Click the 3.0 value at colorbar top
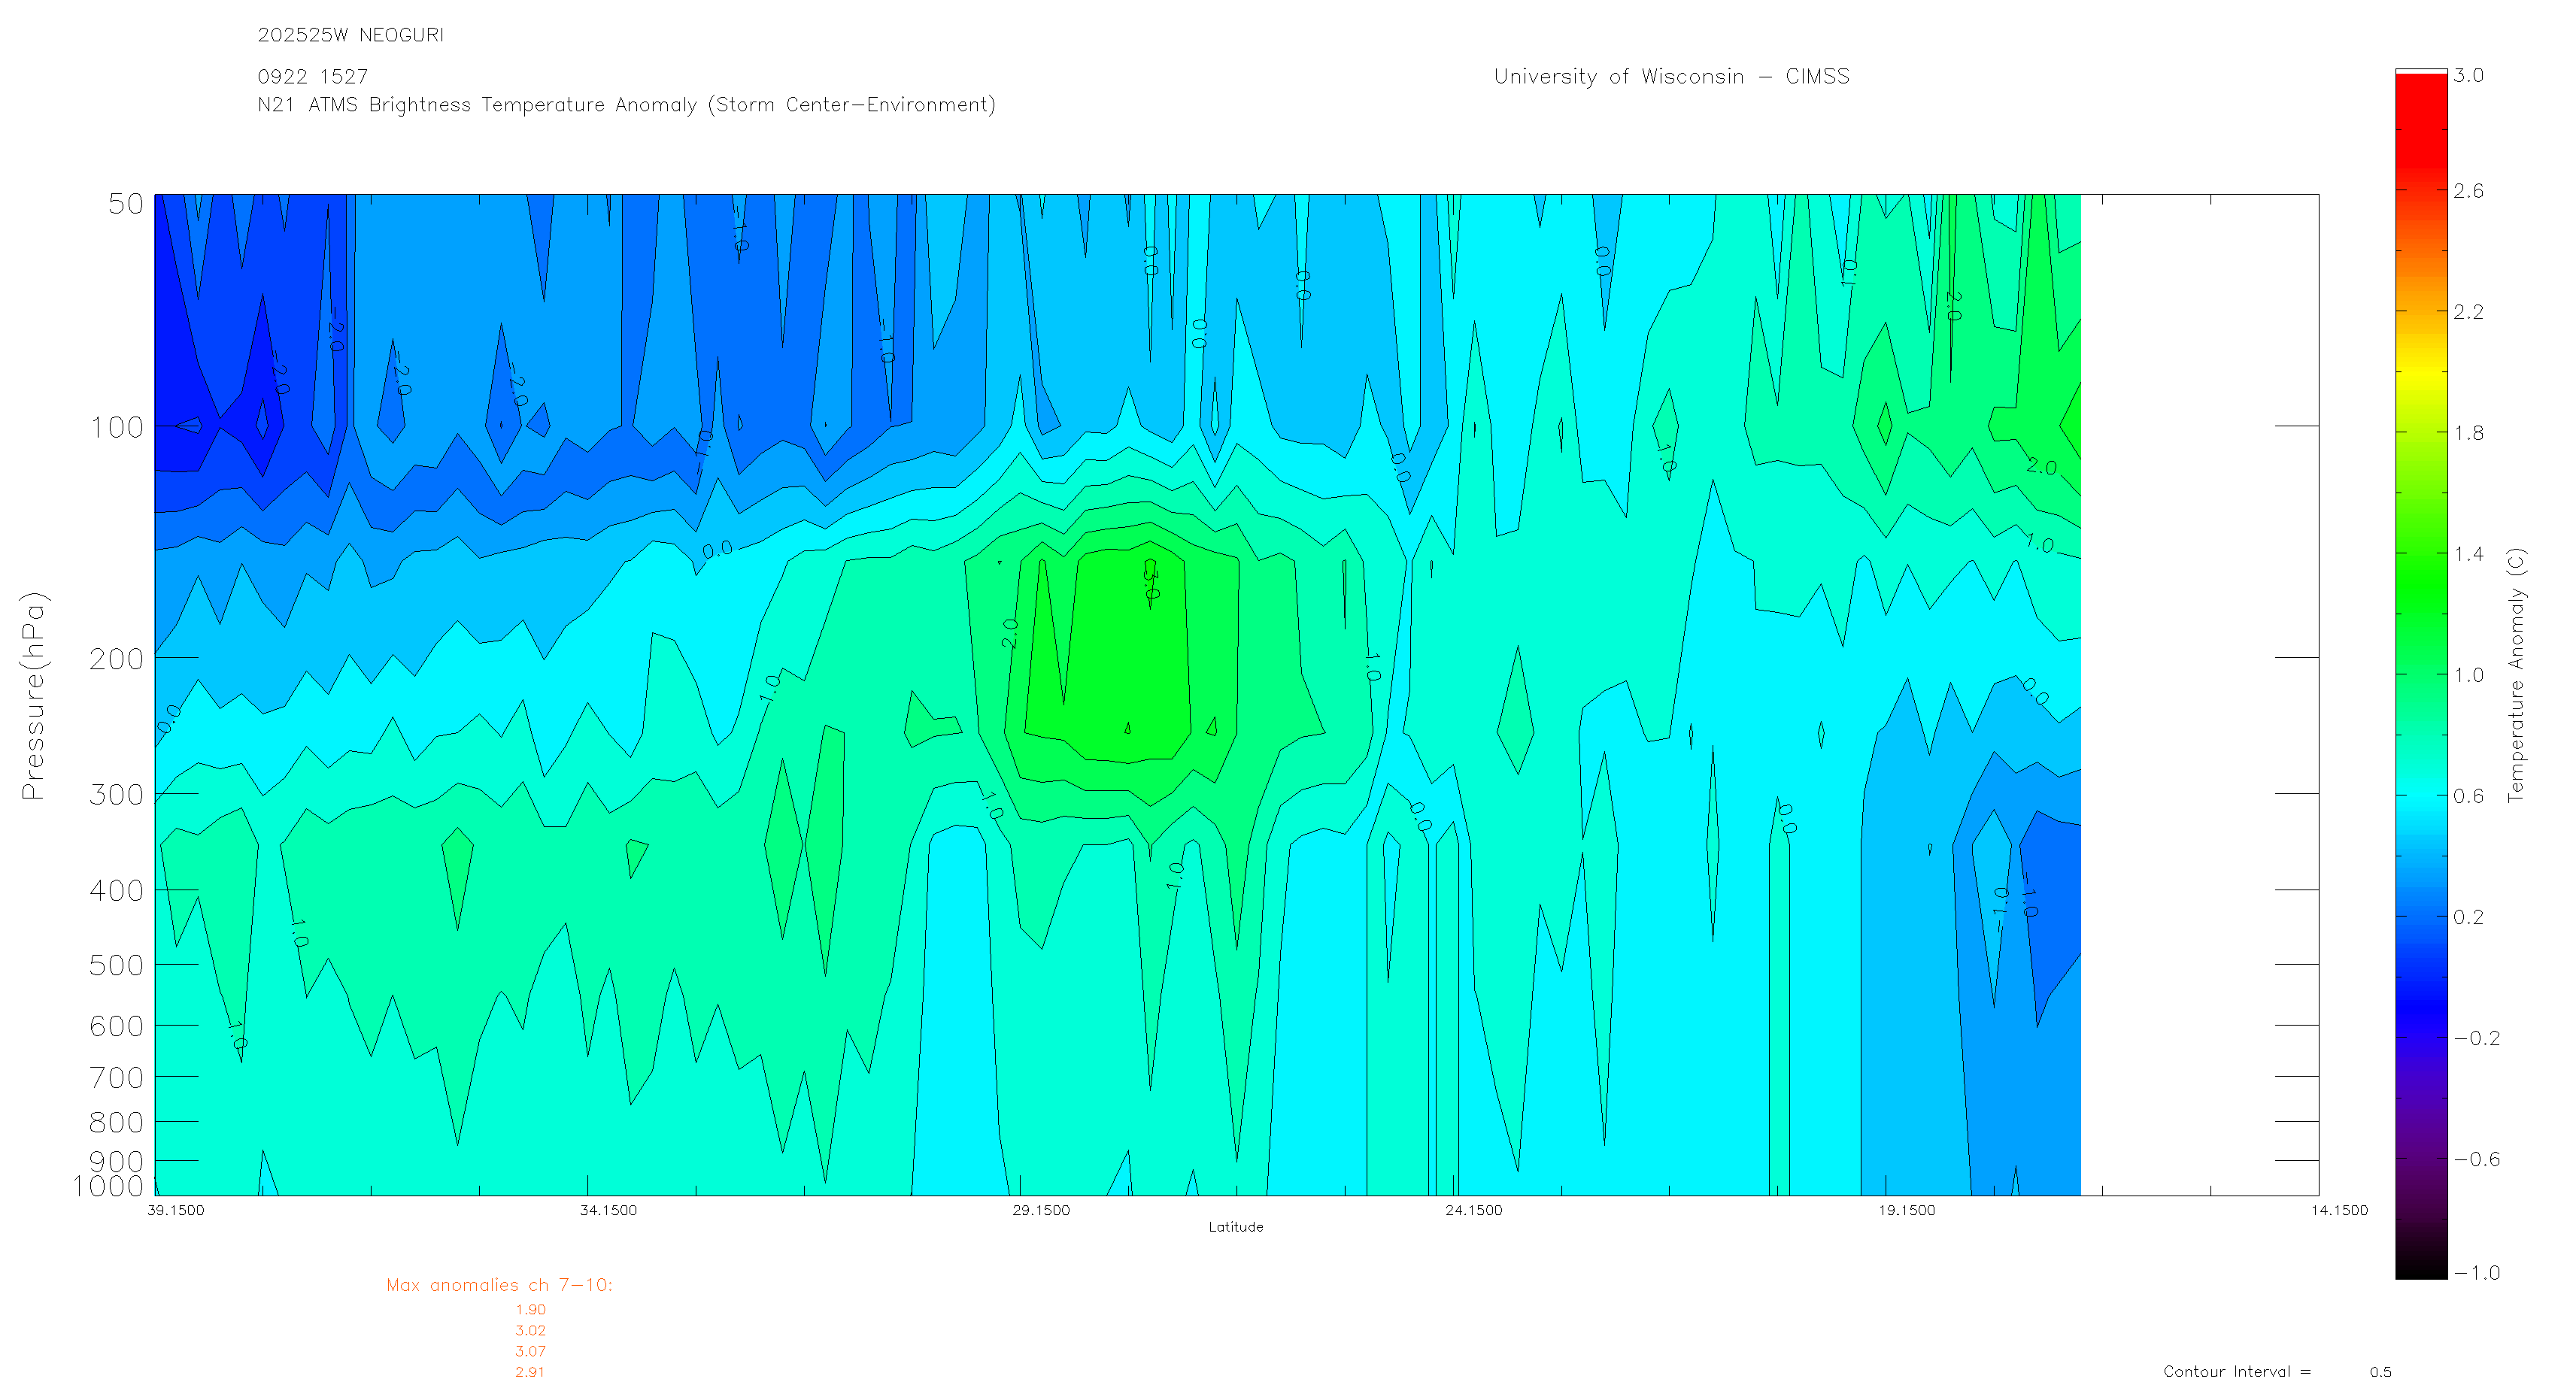This screenshot has width=2576, height=1391. [2468, 76]
